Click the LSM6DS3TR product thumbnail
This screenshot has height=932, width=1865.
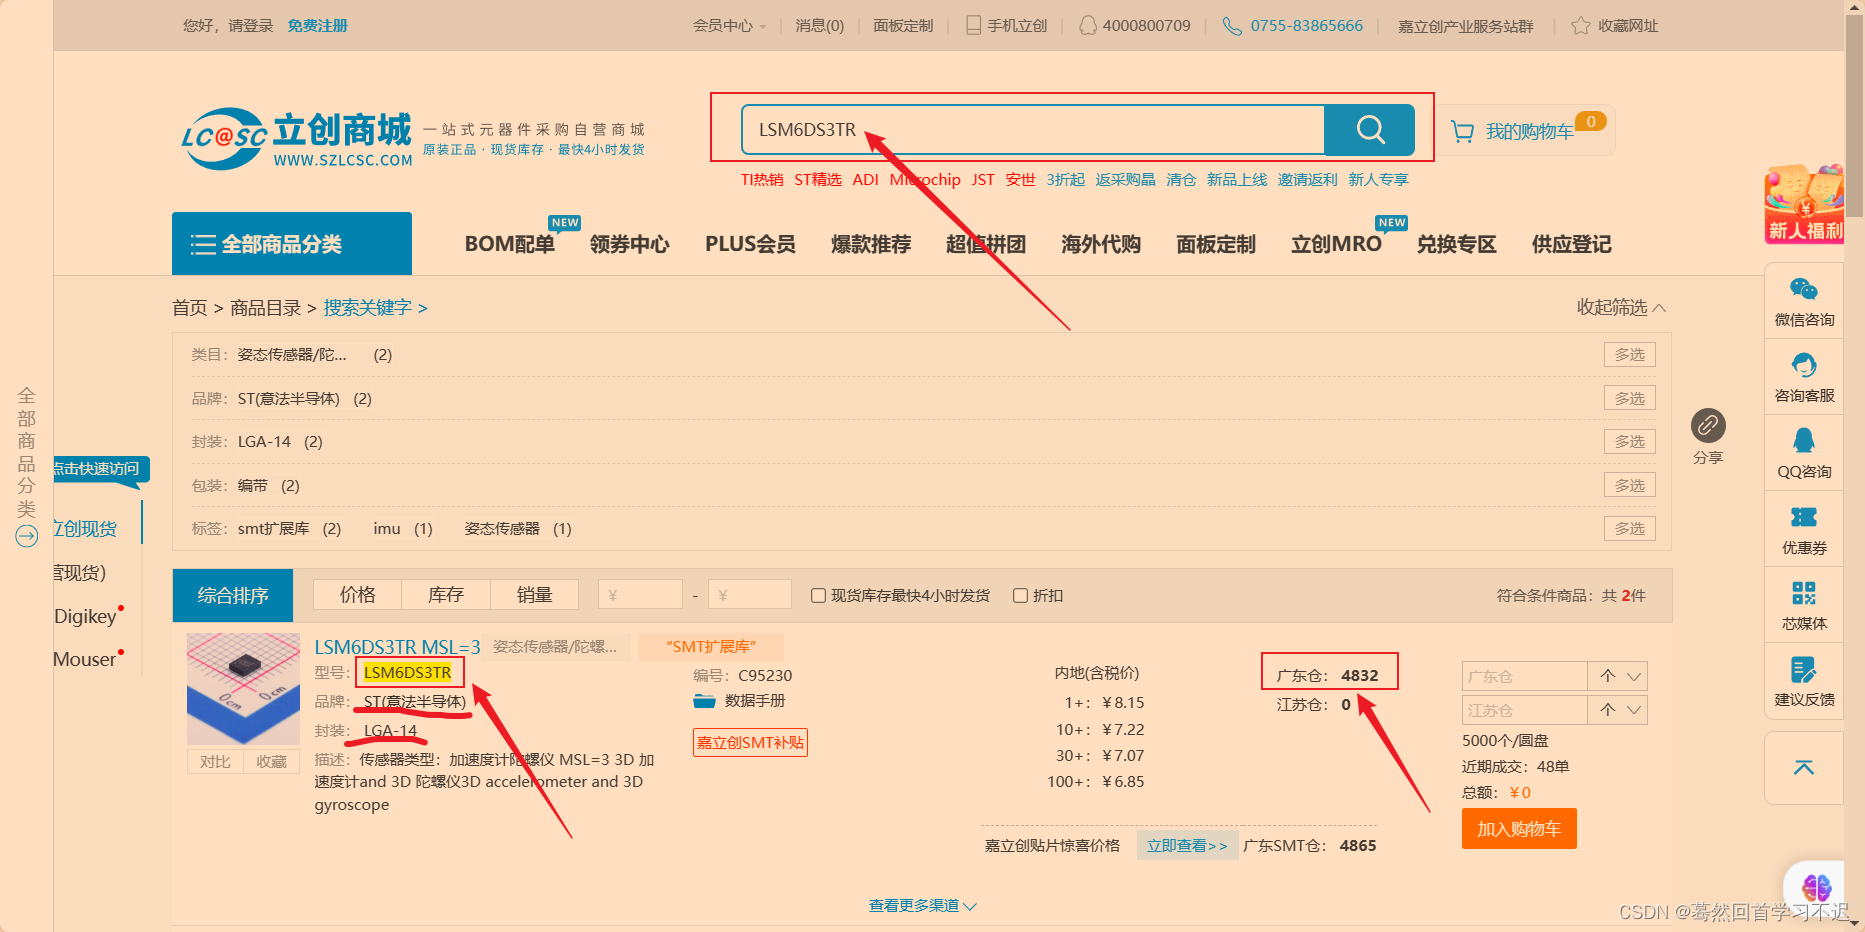click(x=243, y=689)
